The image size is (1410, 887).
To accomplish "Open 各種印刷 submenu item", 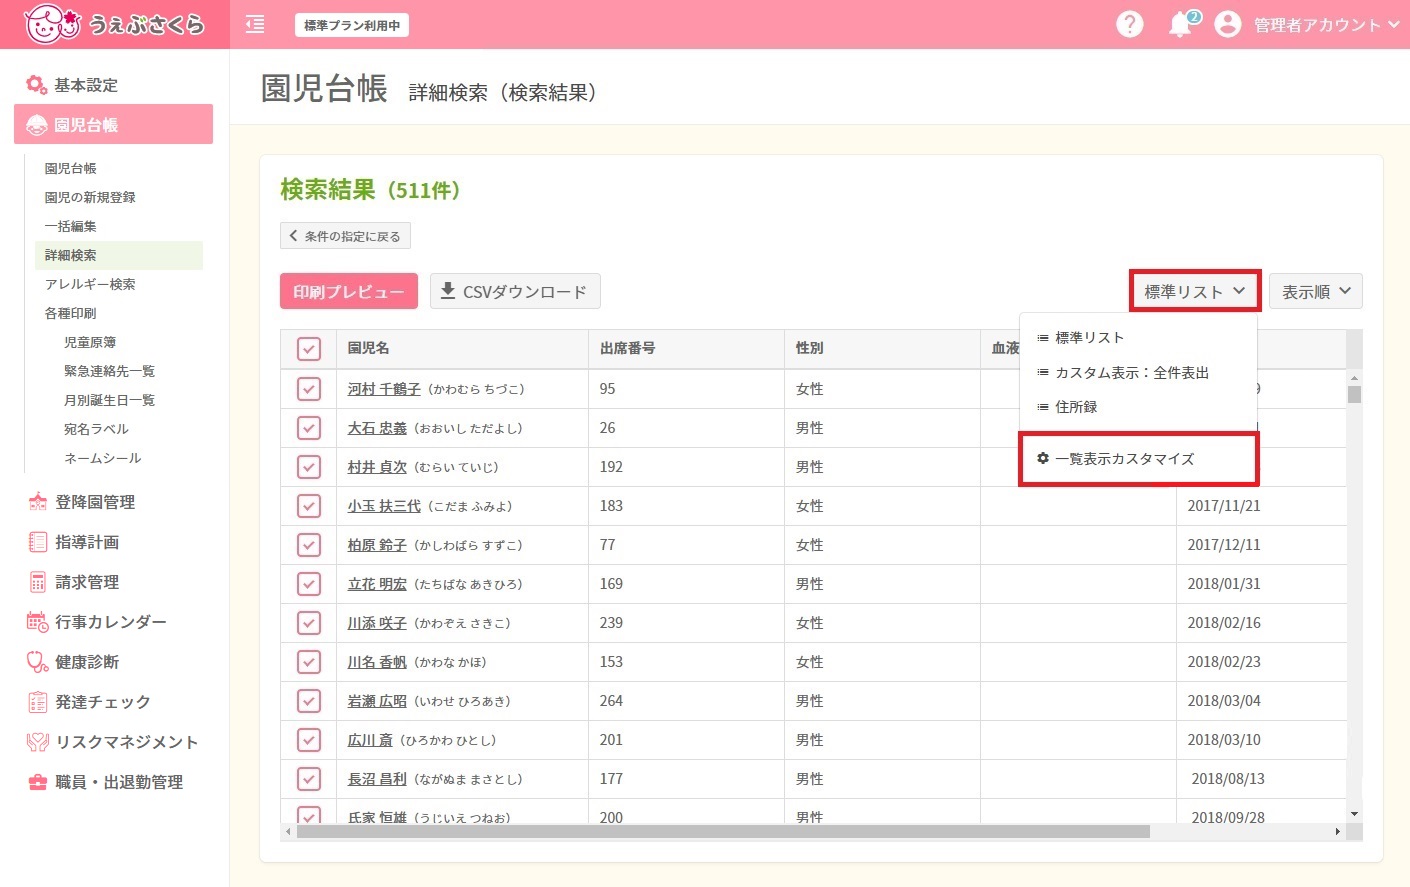I will tap(70, 314).
